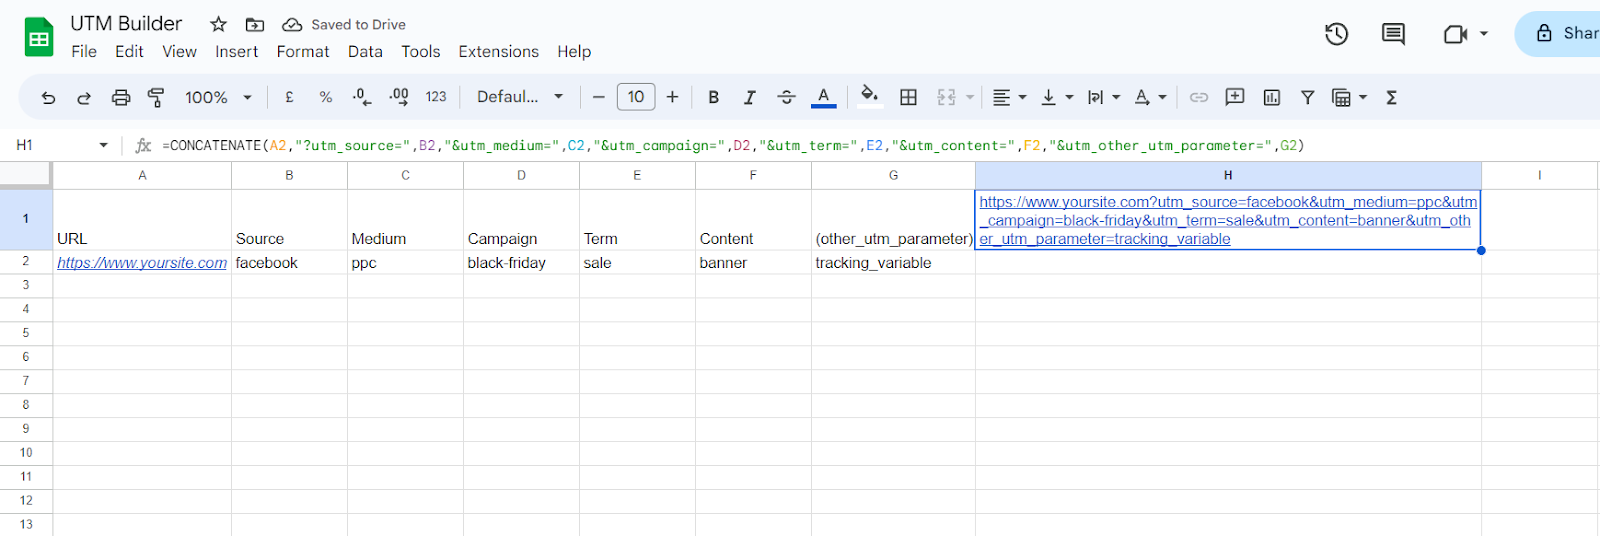Click the UTM Builder document title
Viewport: 1600px width, 536px height.
coord(126,23)
